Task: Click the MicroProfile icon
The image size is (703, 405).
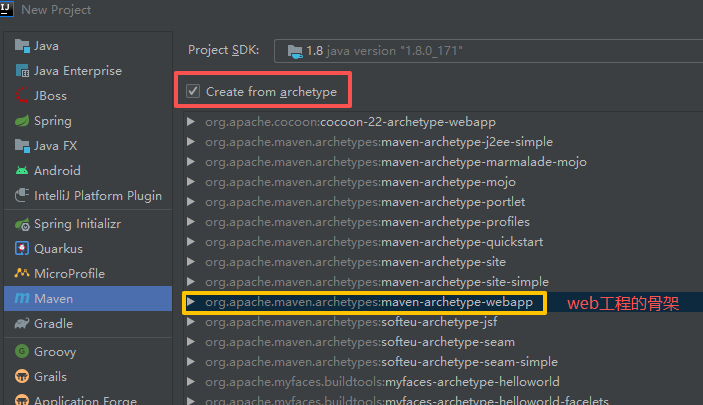Action: (22, 273)
